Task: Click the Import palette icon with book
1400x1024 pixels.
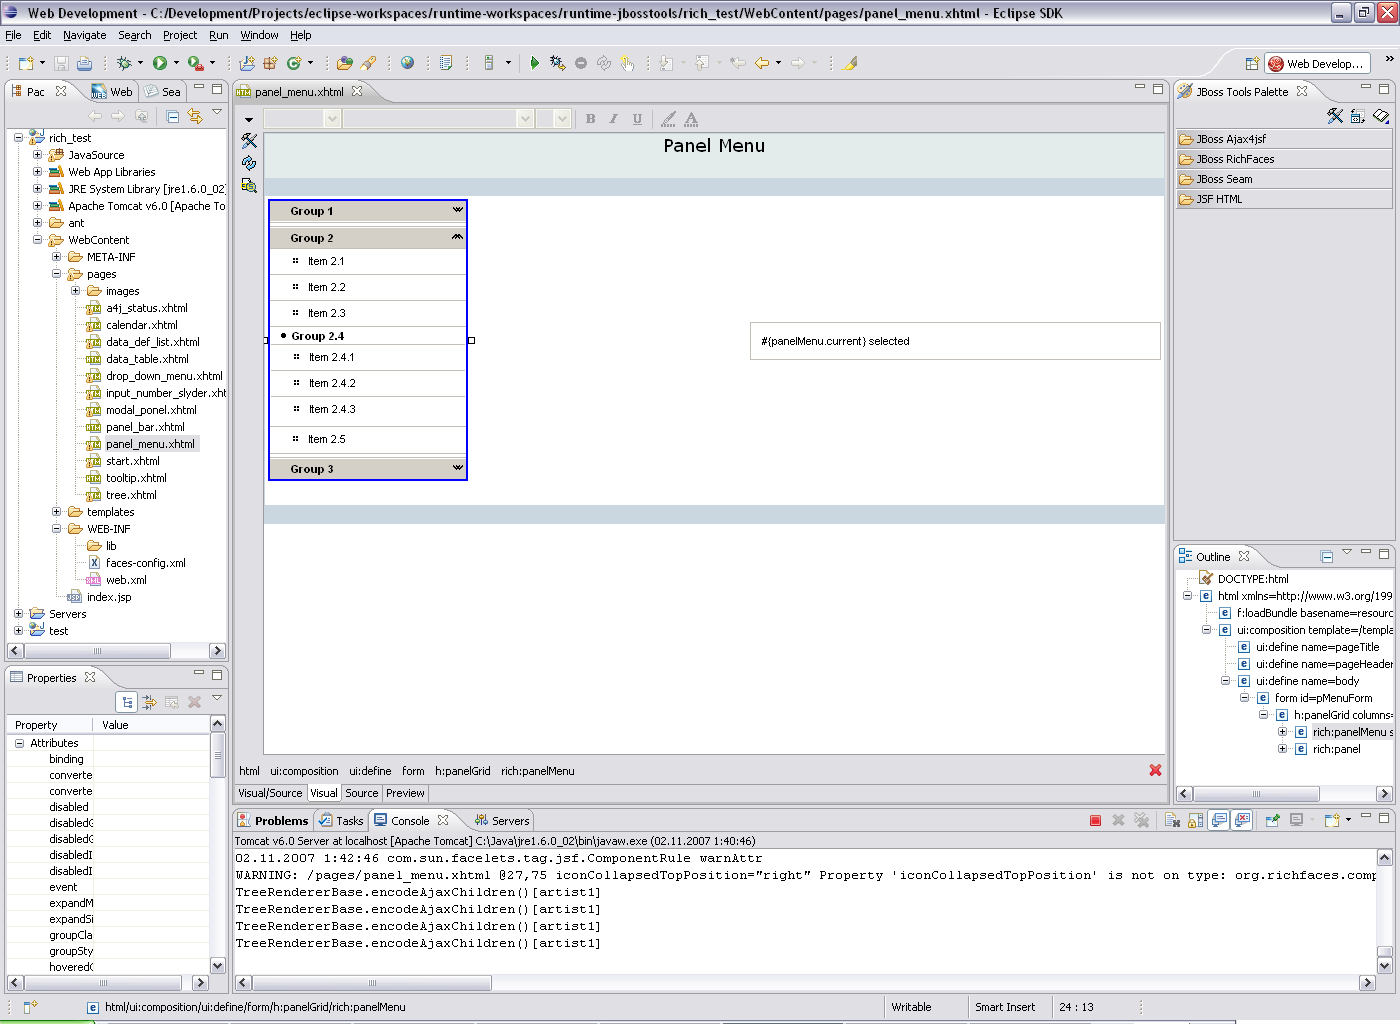Action: [1381, 116]
